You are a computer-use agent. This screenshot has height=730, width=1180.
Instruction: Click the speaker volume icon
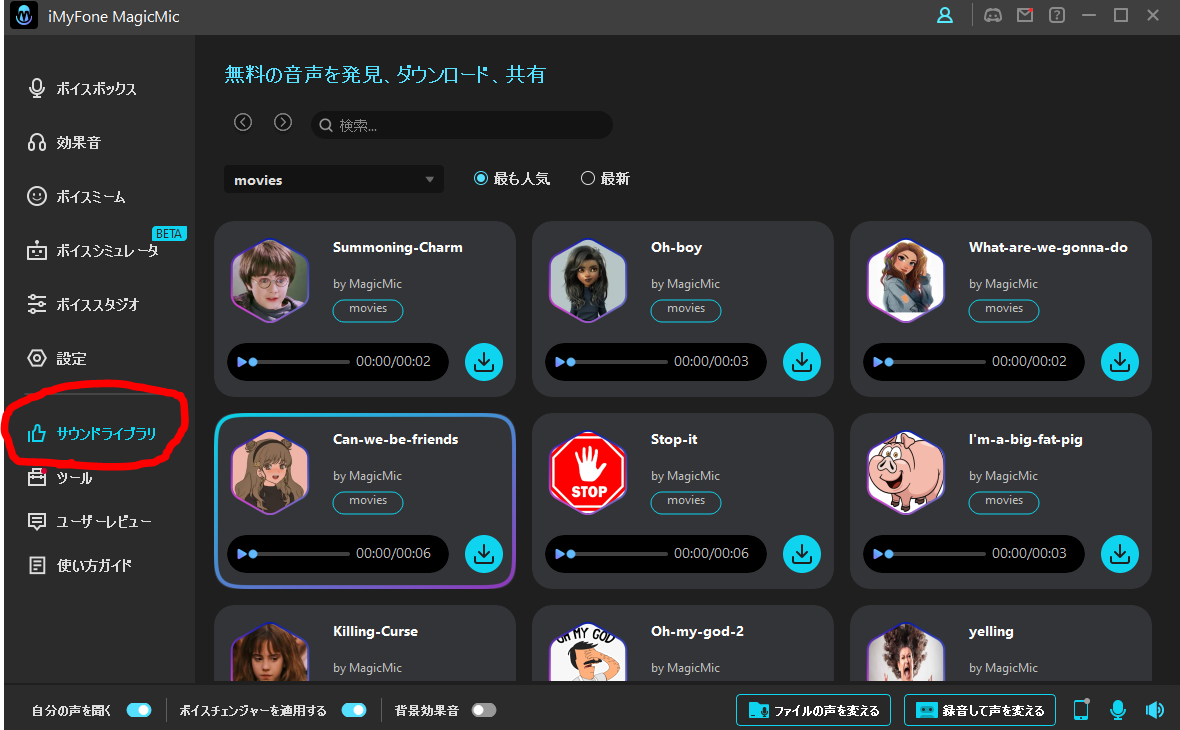click(1155, 710)
